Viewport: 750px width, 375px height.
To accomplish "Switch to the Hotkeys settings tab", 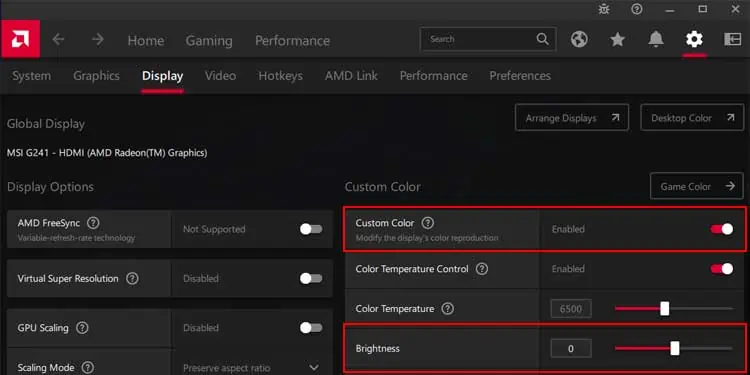I will tap(280, 76).
